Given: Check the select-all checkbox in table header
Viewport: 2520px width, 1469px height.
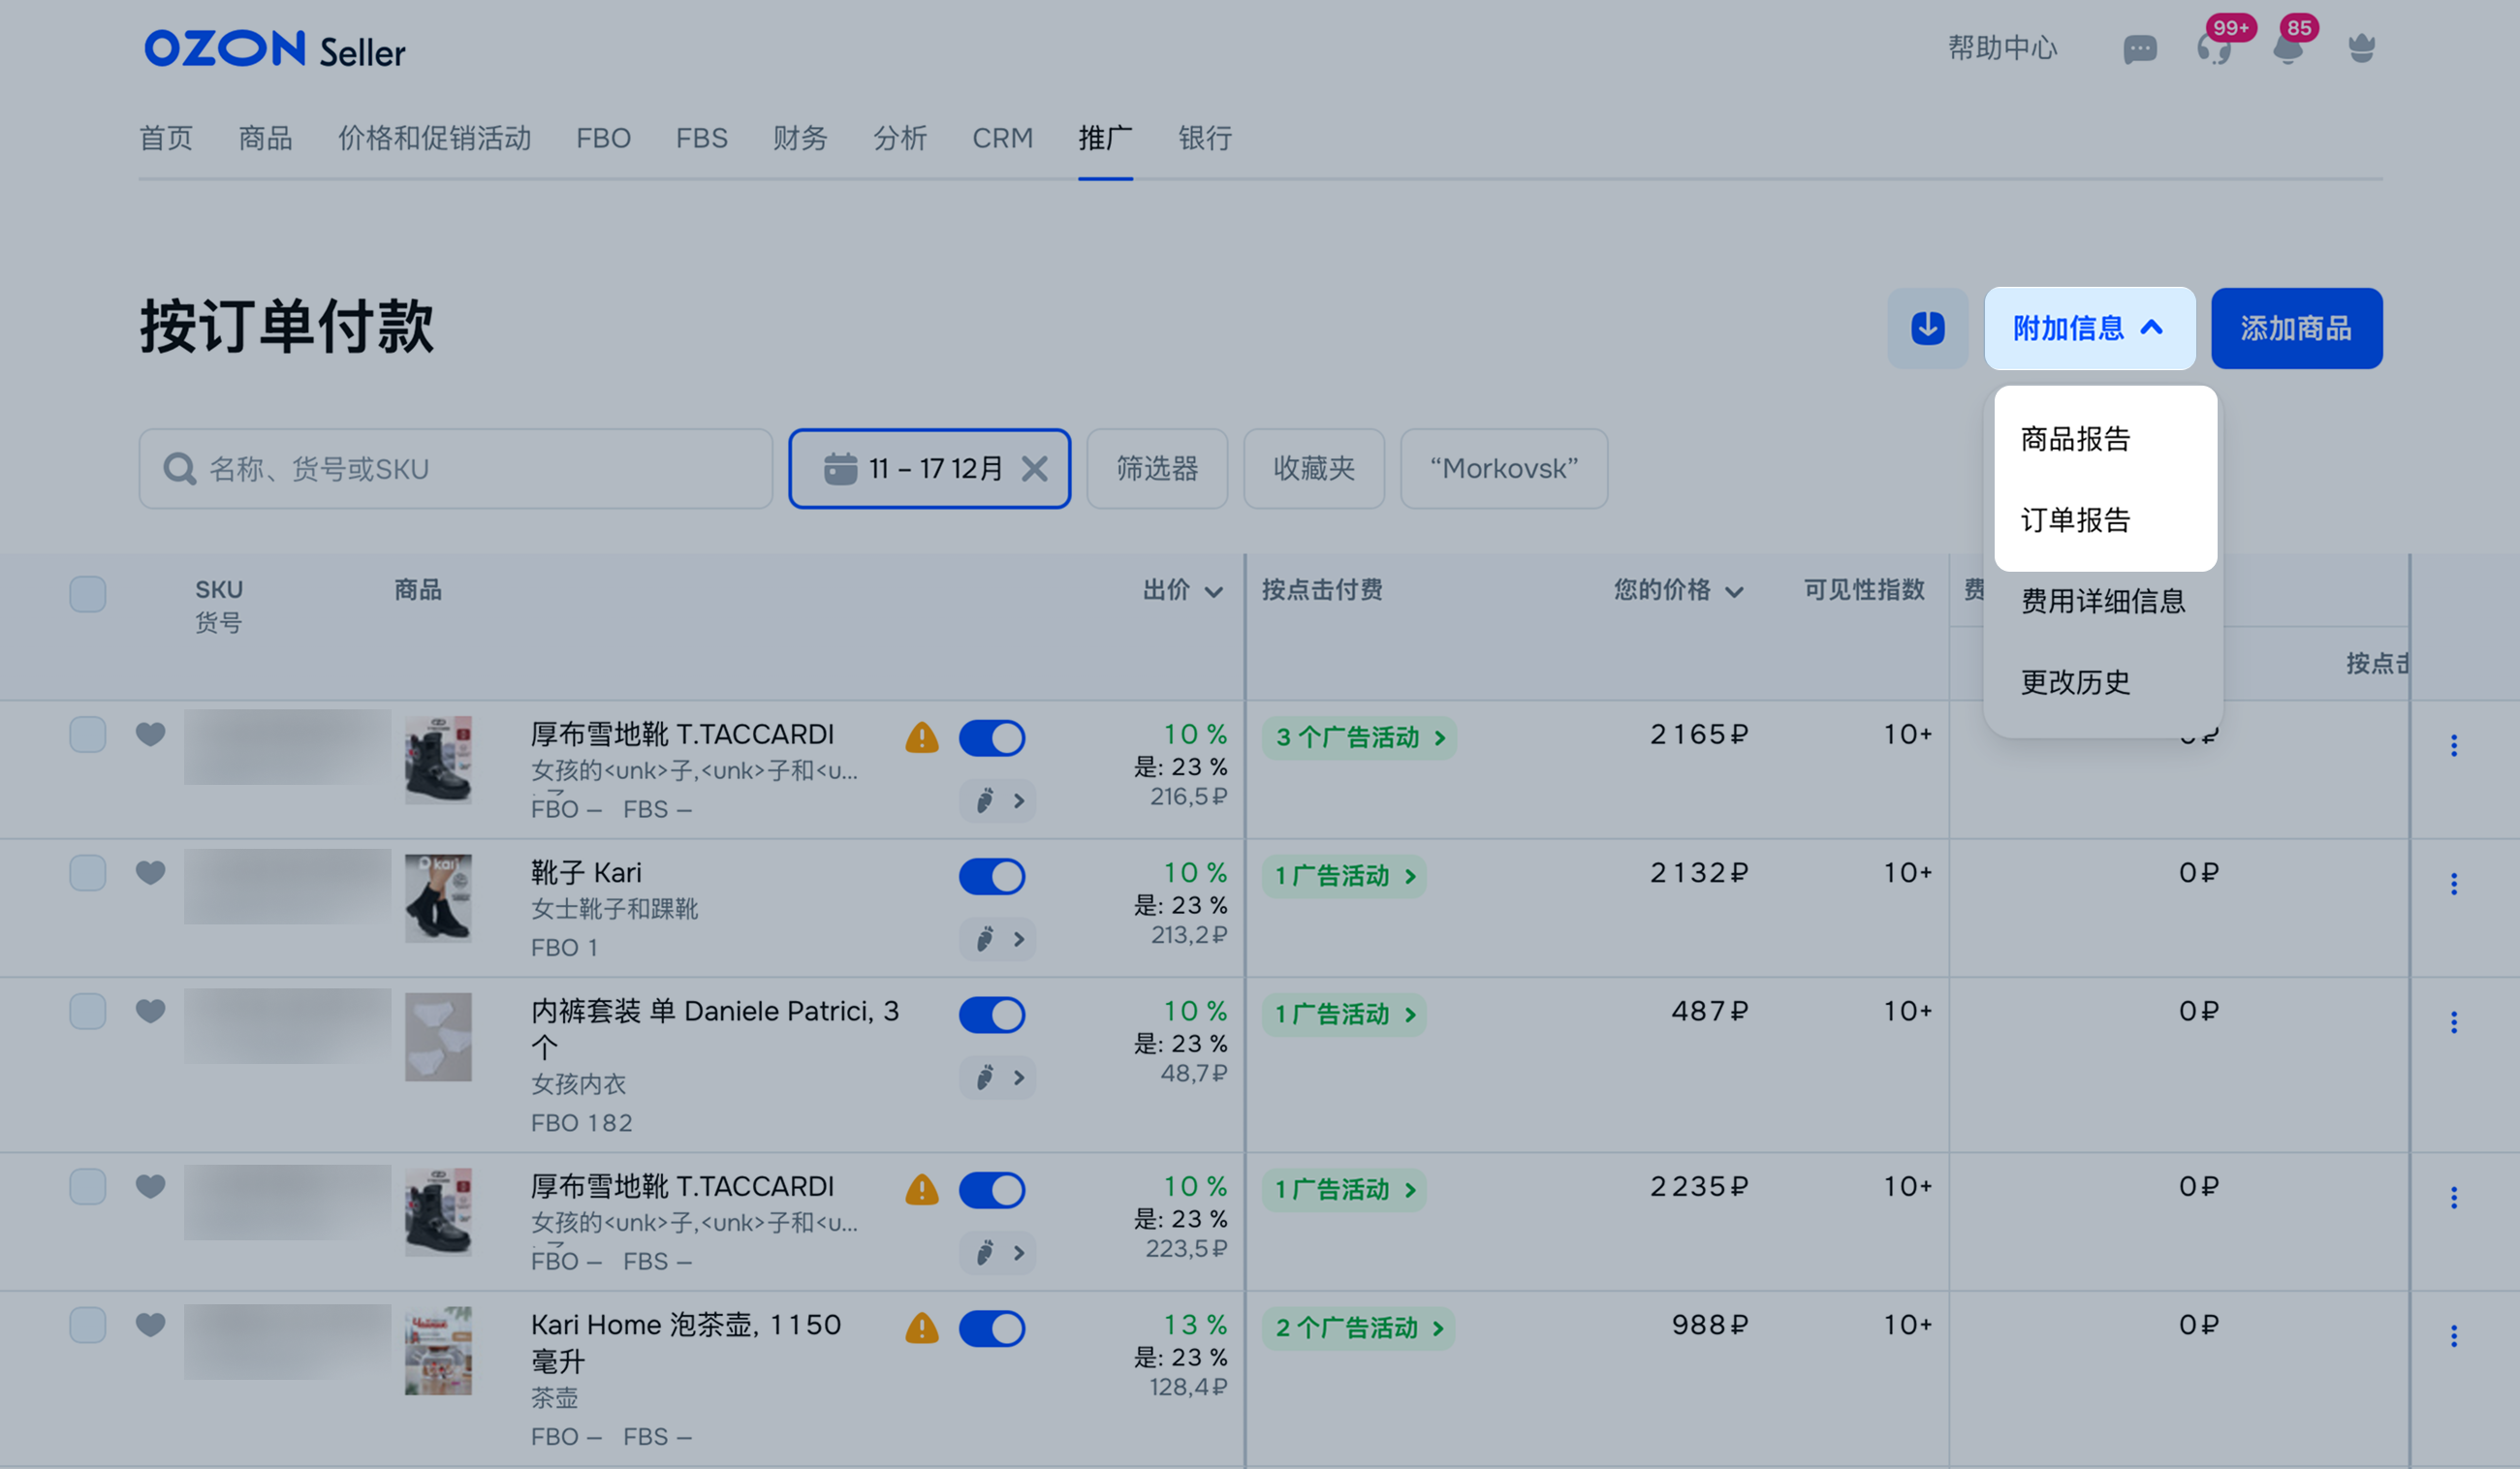Looking at the screenshot, I should tap(88, 594).
